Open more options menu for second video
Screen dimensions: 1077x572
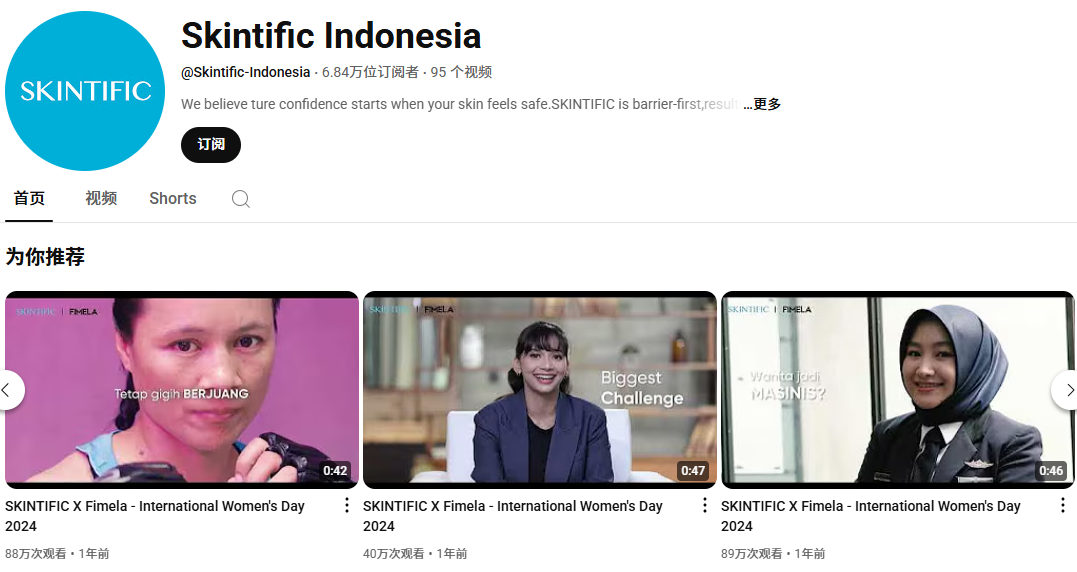tap(704, 506)
